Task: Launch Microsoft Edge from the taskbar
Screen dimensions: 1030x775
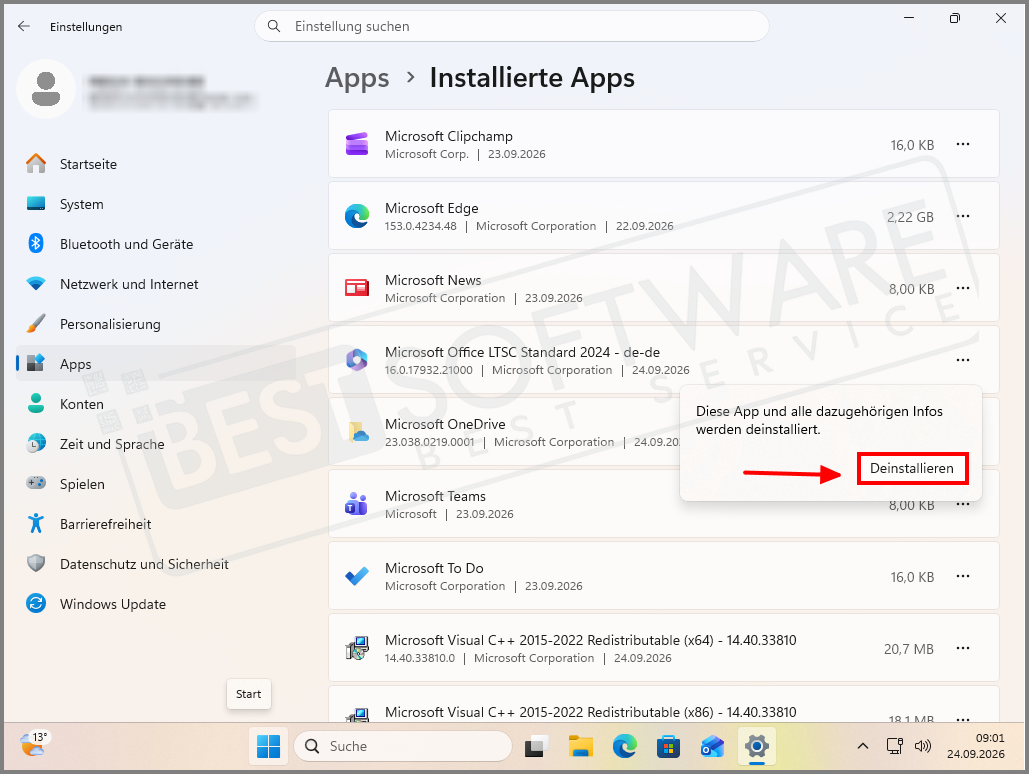Action: pyautogui.click(x=625, y=746)
